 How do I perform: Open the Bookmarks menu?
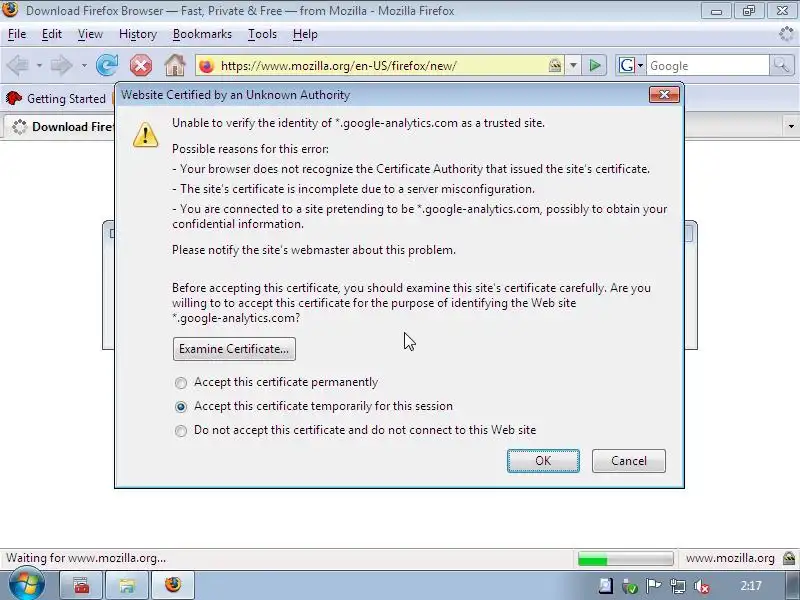point(202,34)
